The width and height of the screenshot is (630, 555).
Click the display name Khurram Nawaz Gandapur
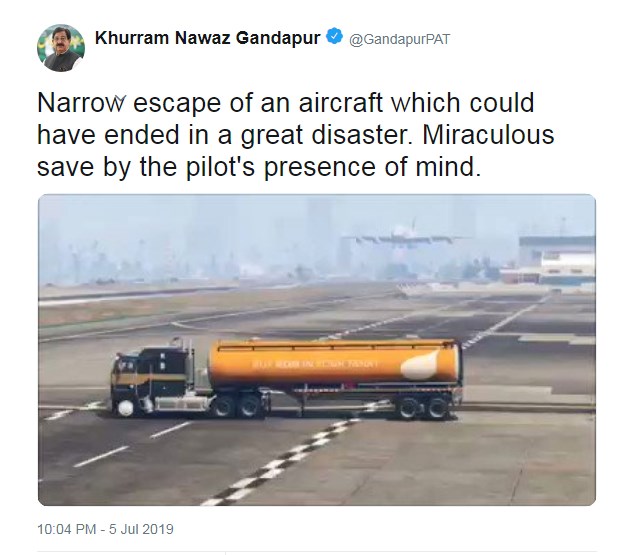(208, 38)
